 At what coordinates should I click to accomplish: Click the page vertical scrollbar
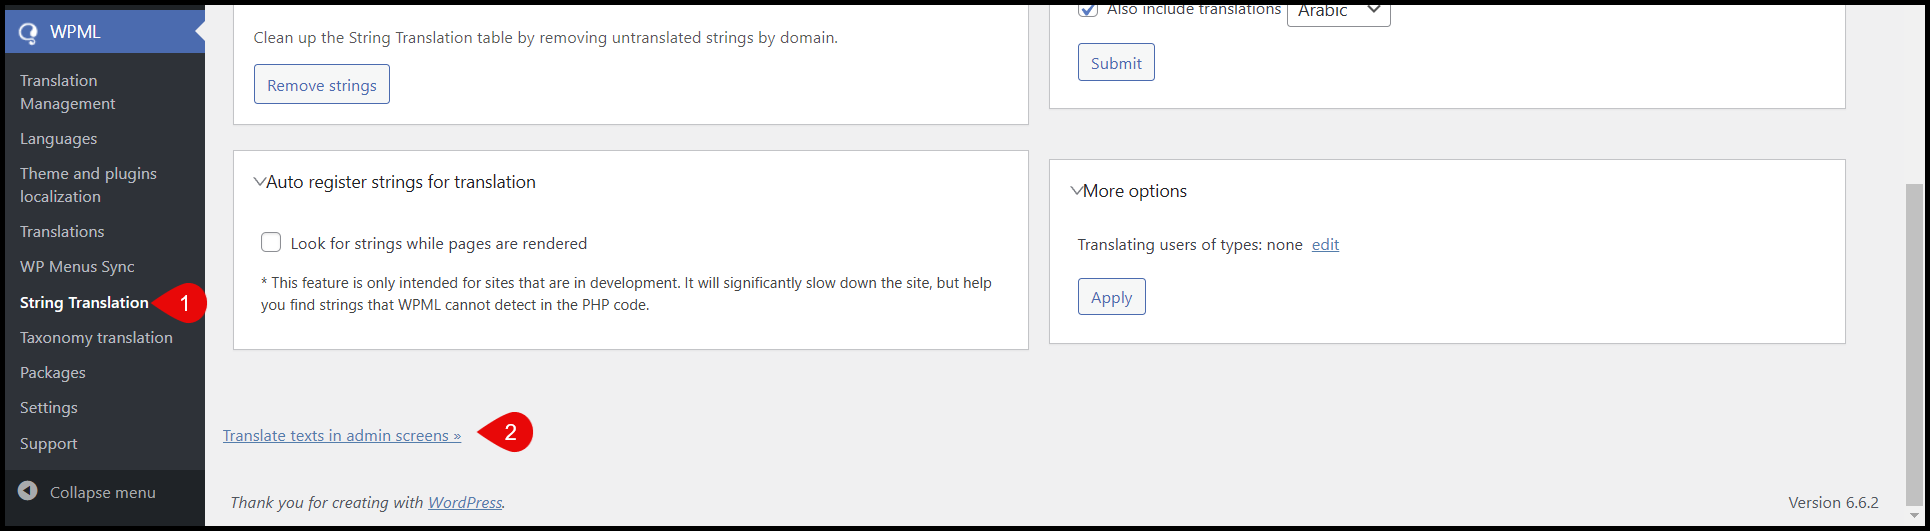point(1913,340)
